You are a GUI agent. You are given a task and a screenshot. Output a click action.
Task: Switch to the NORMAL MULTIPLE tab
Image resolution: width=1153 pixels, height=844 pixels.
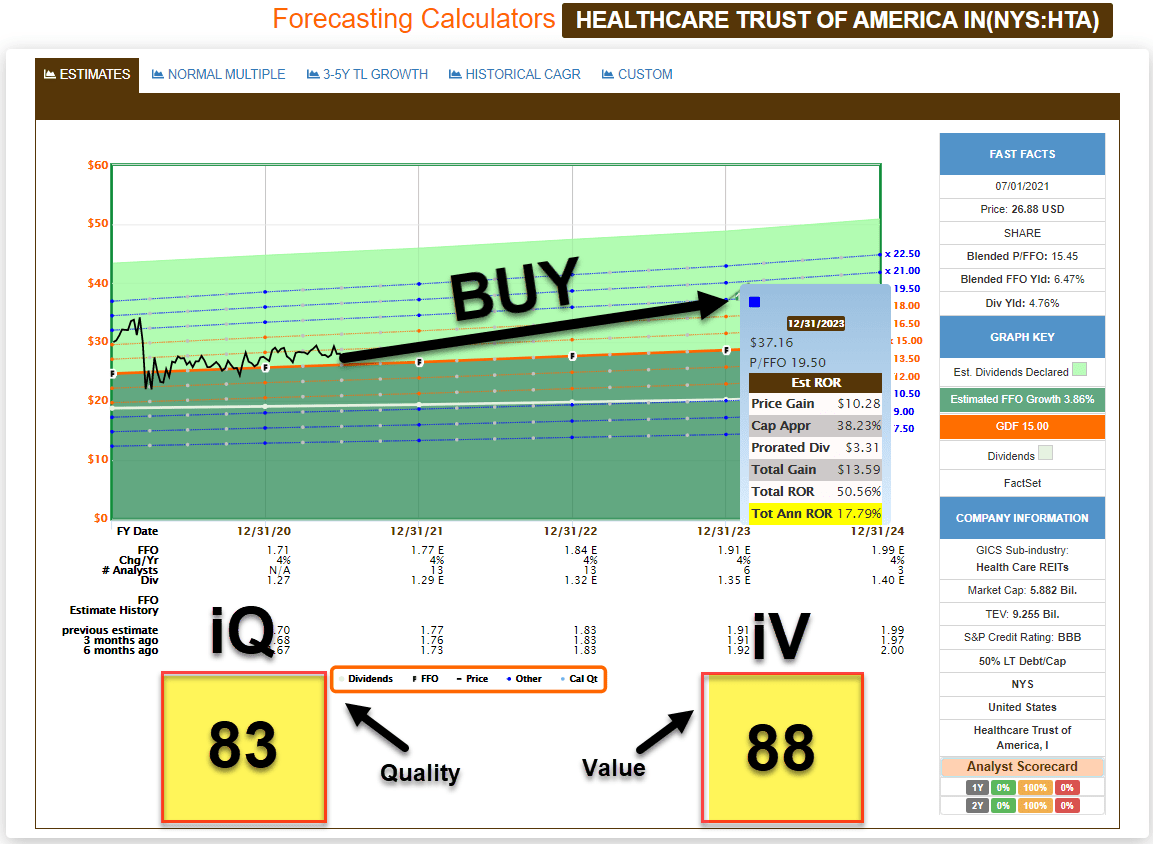pos(218,75)
